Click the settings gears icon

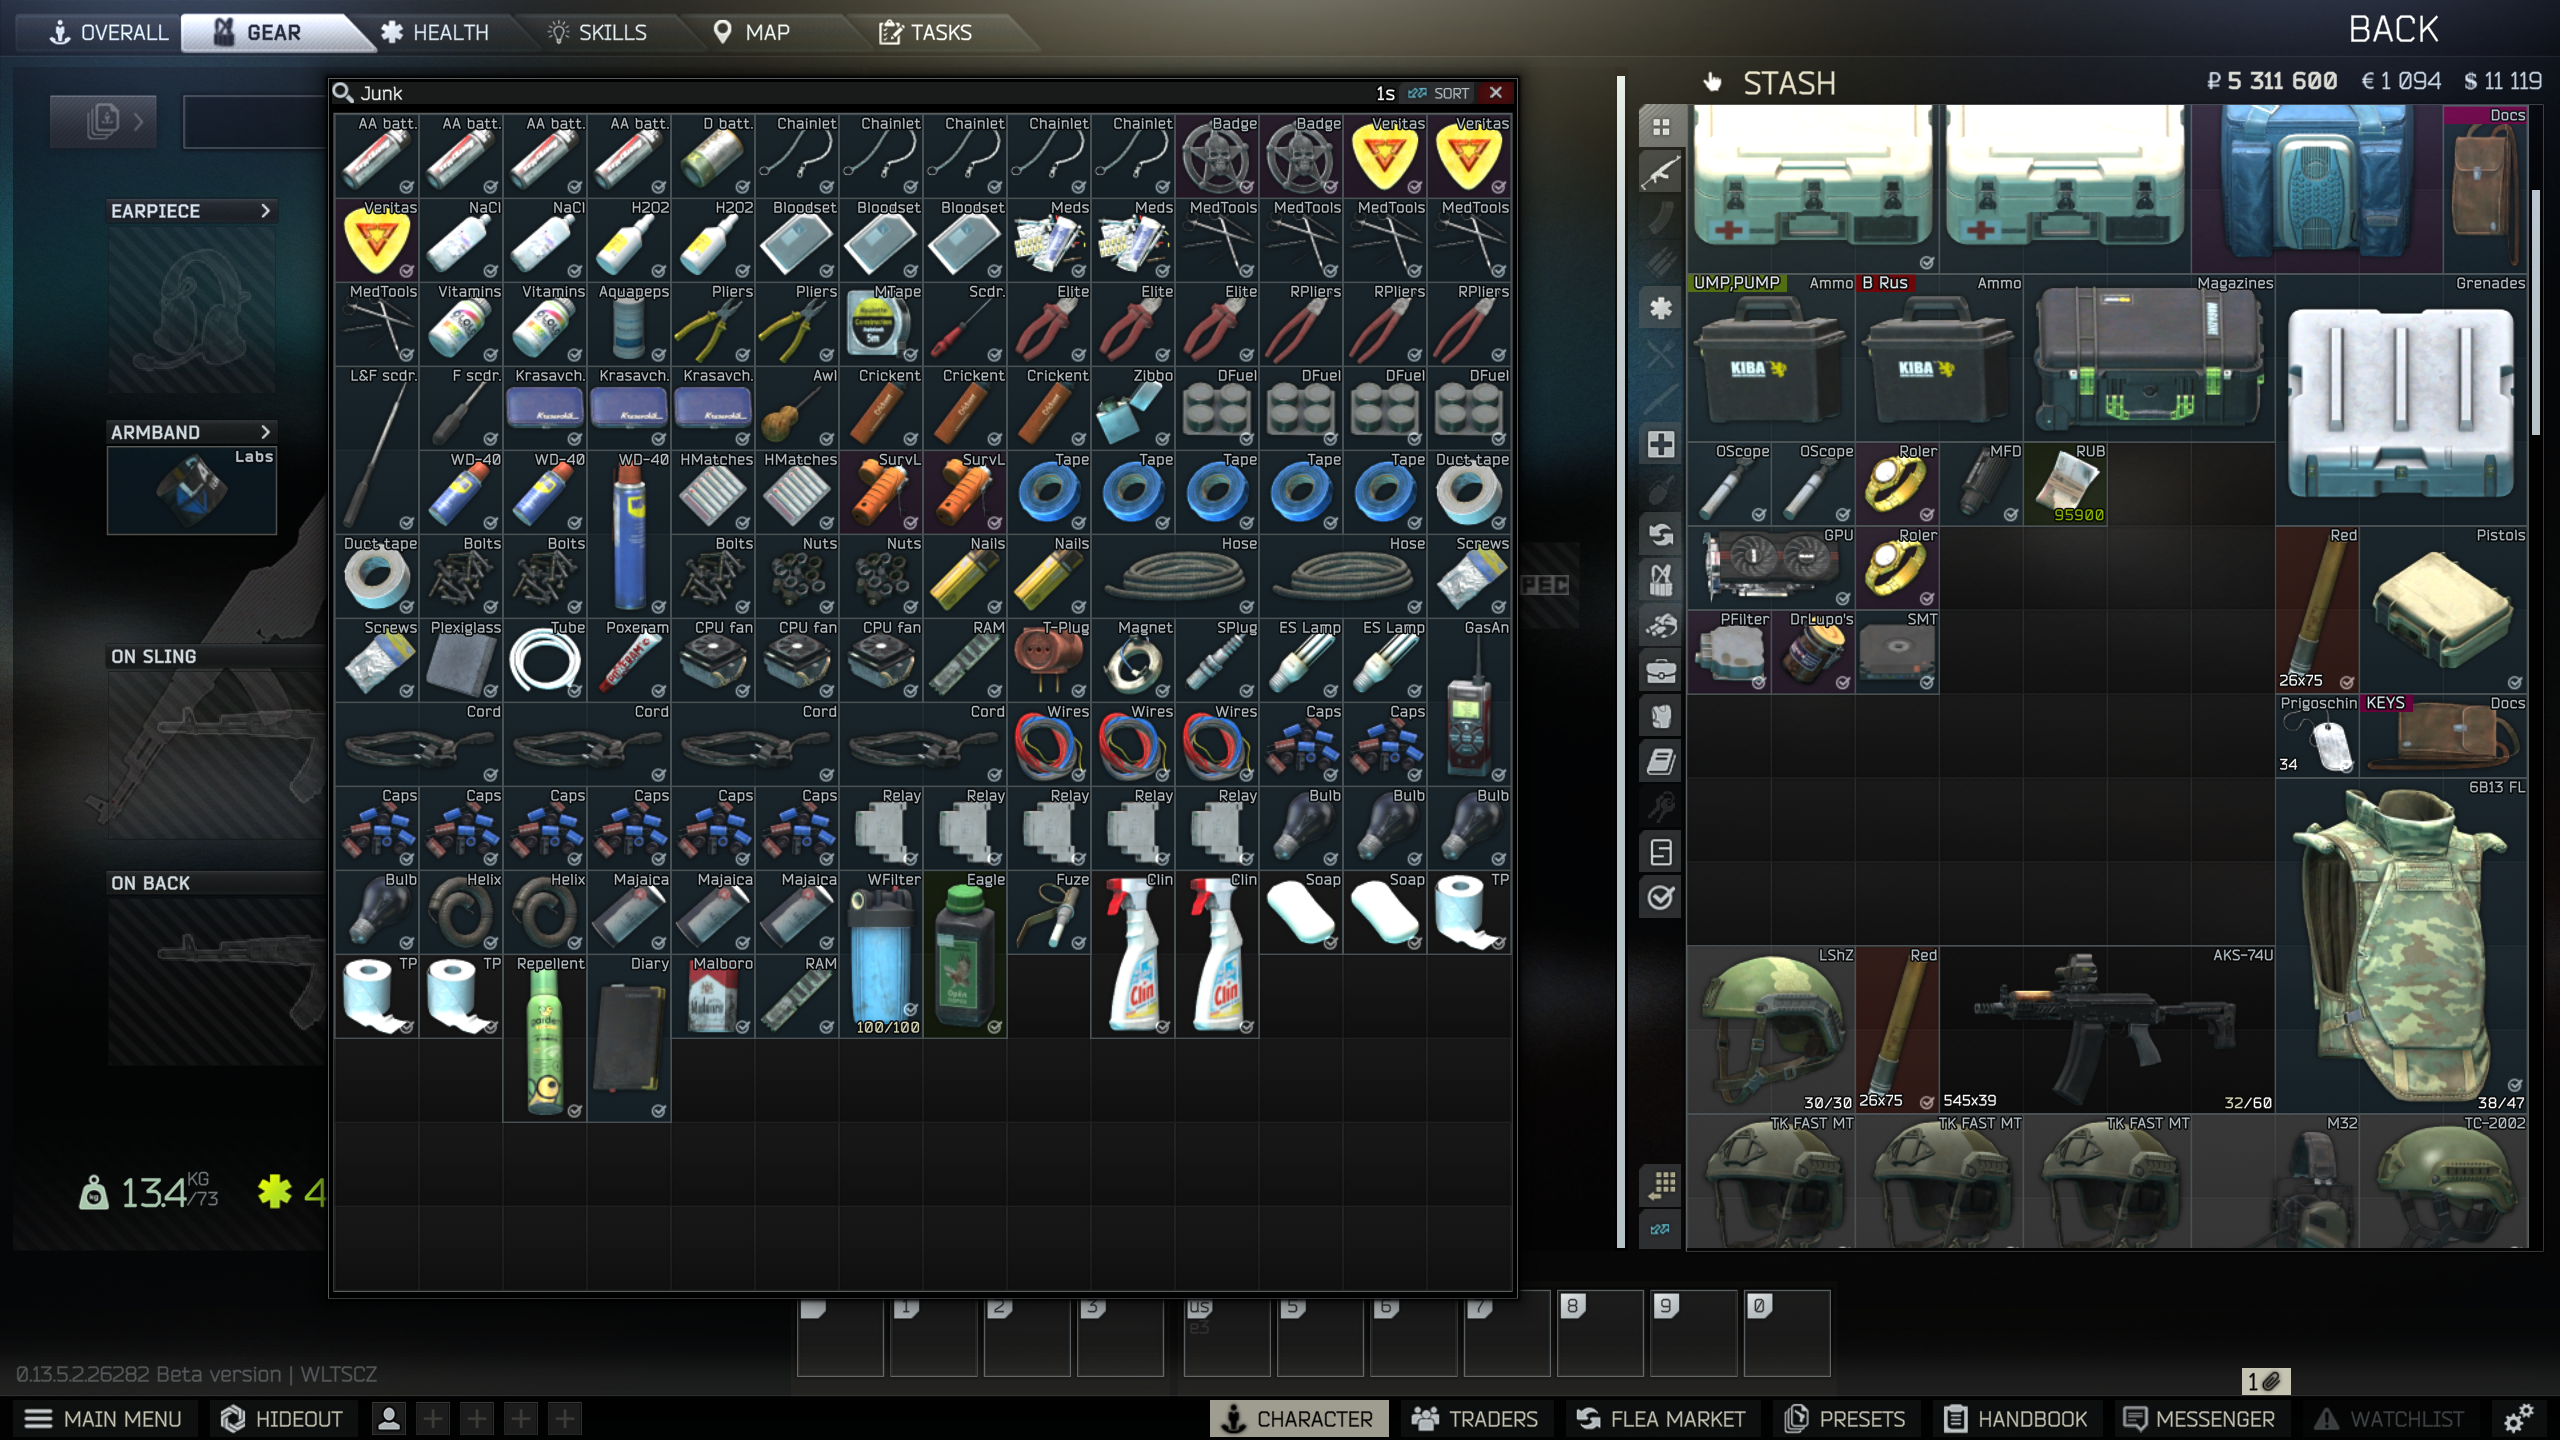click(2518, 1418)
